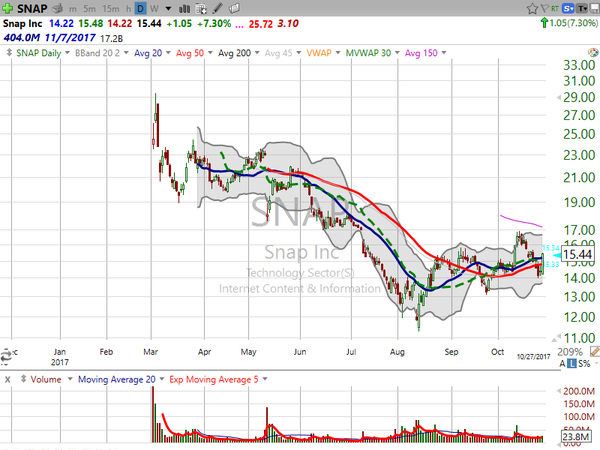The height and width of the screenshot is (450, 600).
Task: Click the high price 15.48
Action: coord(91,24)
